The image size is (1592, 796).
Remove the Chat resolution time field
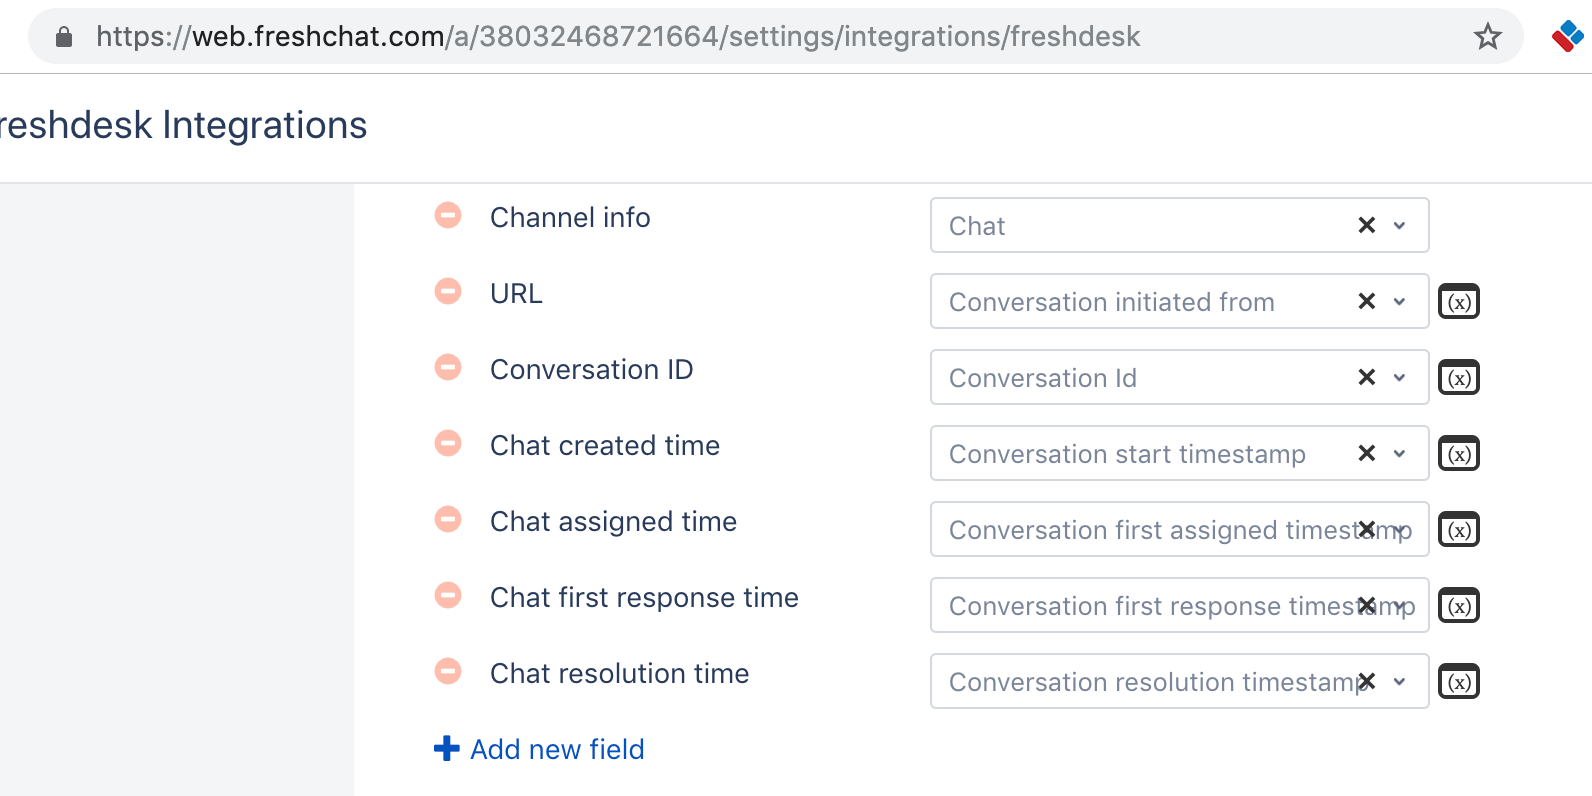[448, 671]
